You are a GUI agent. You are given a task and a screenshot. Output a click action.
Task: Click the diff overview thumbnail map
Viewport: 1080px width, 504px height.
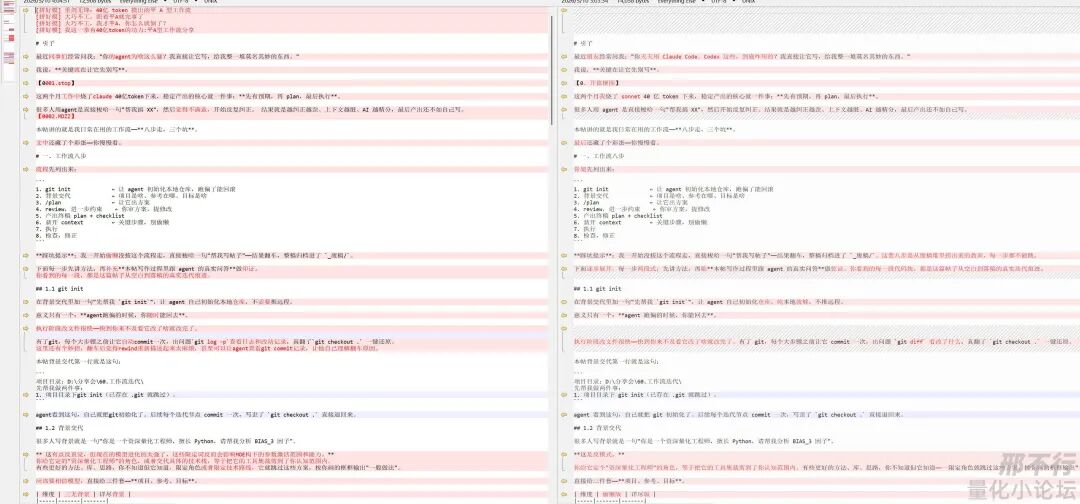pos(10,41)
